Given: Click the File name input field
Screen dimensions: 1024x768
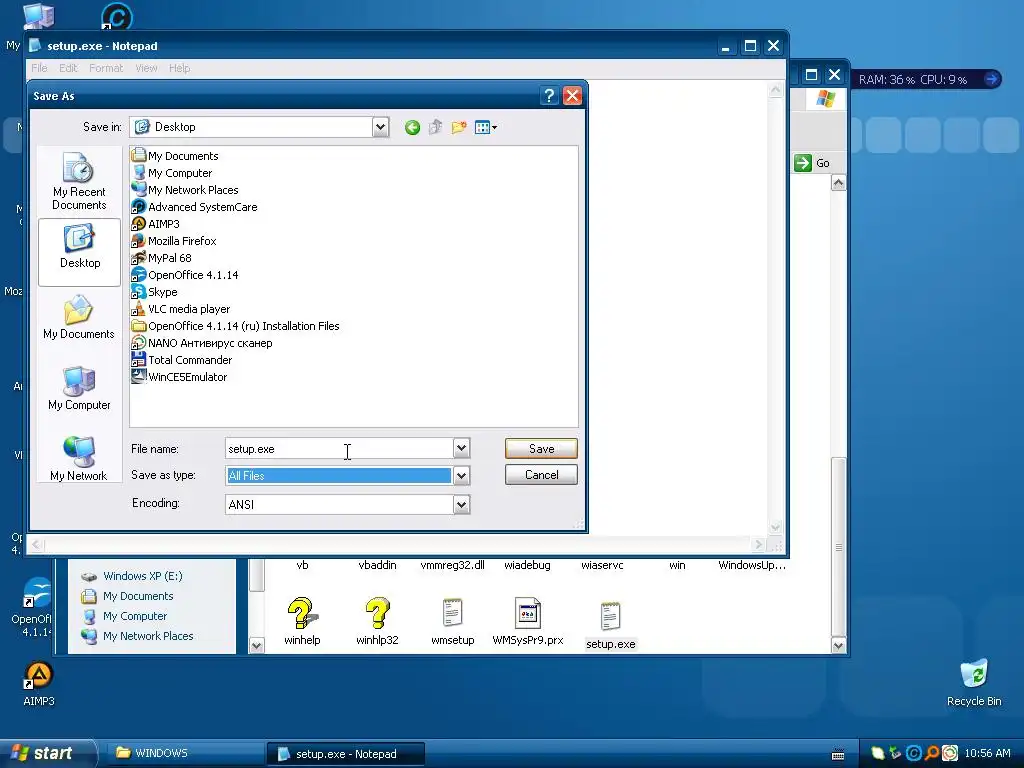Looking at the screenshot, I should 339,448.
